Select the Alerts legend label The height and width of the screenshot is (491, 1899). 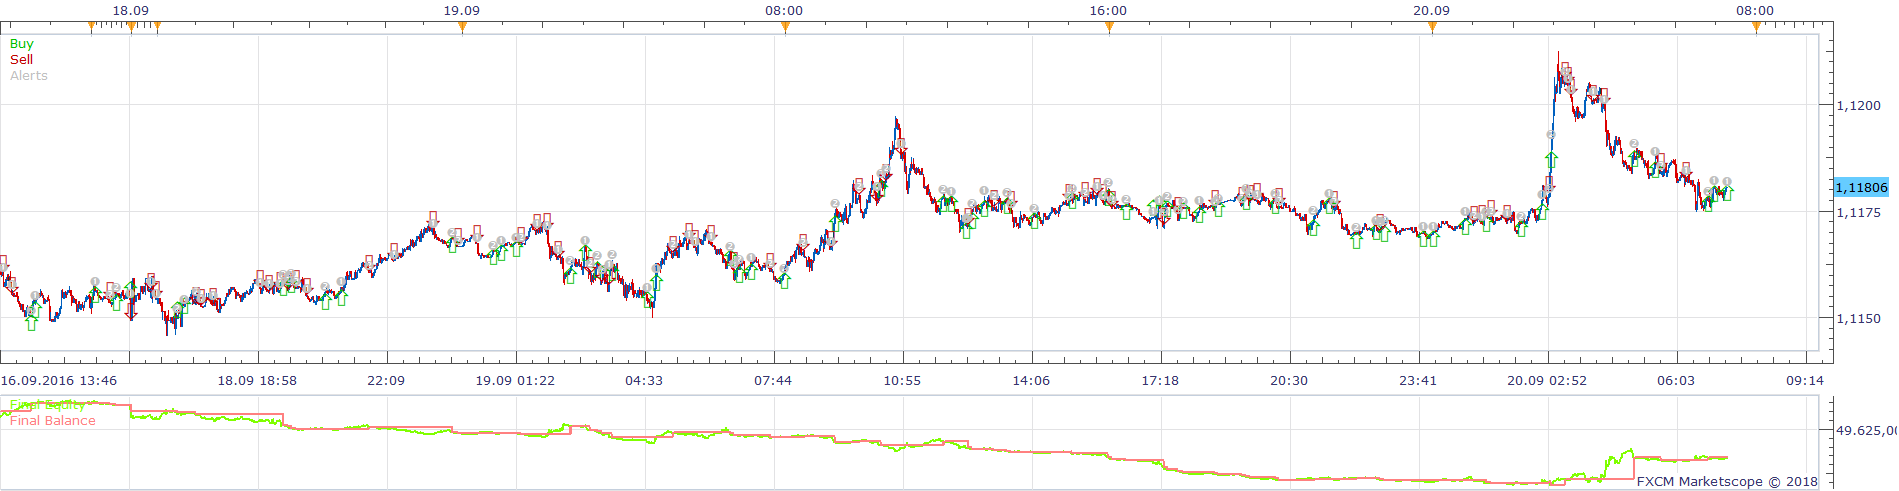(x=29, y=76)
